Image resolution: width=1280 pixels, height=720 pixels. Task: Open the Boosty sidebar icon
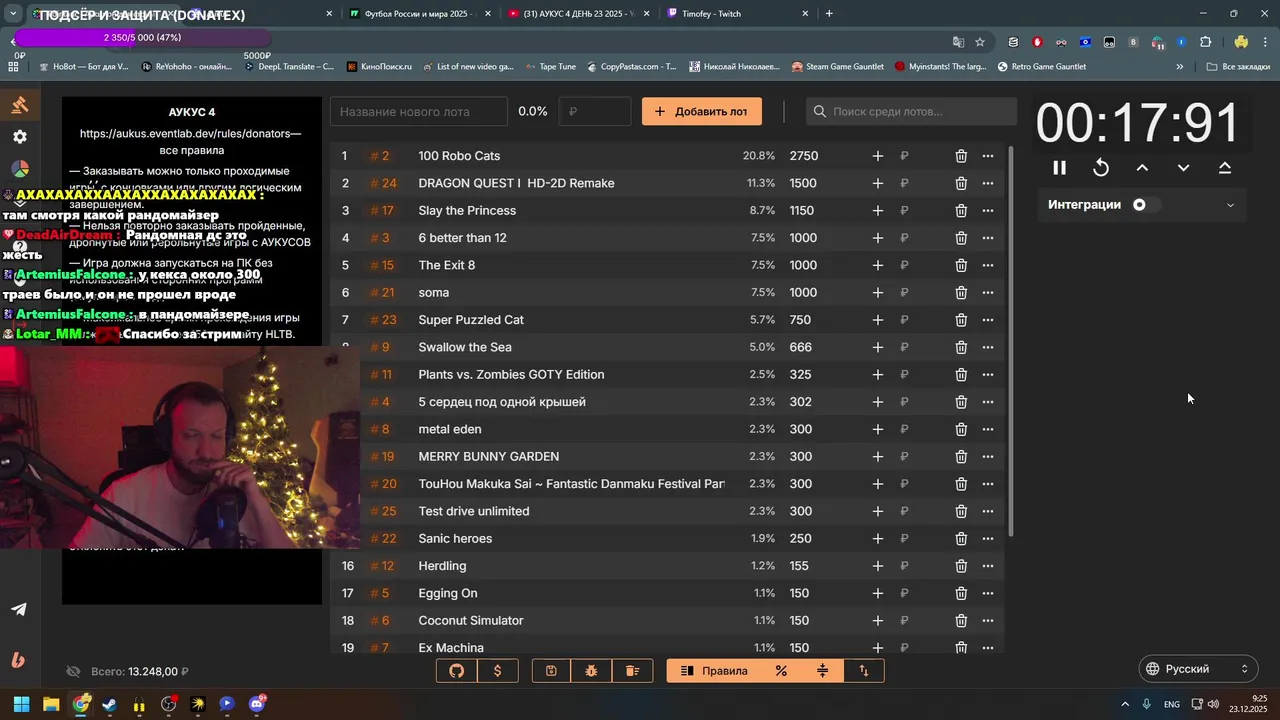coord(19,660)
